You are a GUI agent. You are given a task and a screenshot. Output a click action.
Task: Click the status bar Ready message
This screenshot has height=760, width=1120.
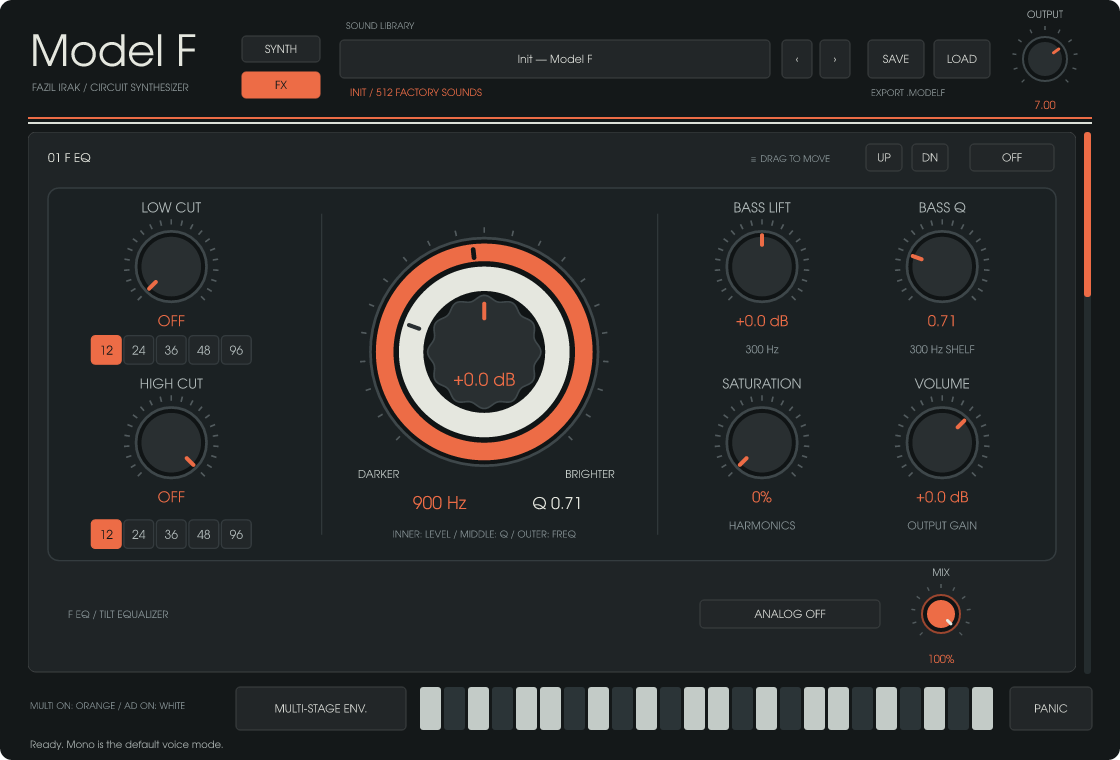[x=126, y=744]
